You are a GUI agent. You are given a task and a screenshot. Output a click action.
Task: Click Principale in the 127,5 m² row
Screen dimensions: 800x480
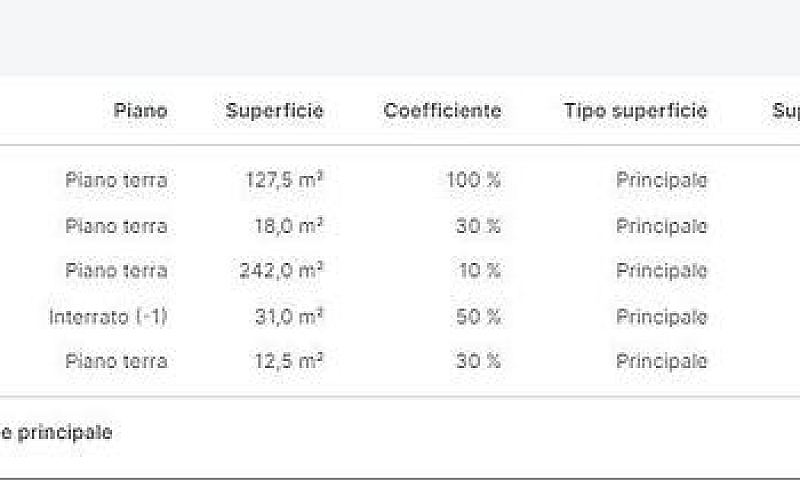point(662,180)
